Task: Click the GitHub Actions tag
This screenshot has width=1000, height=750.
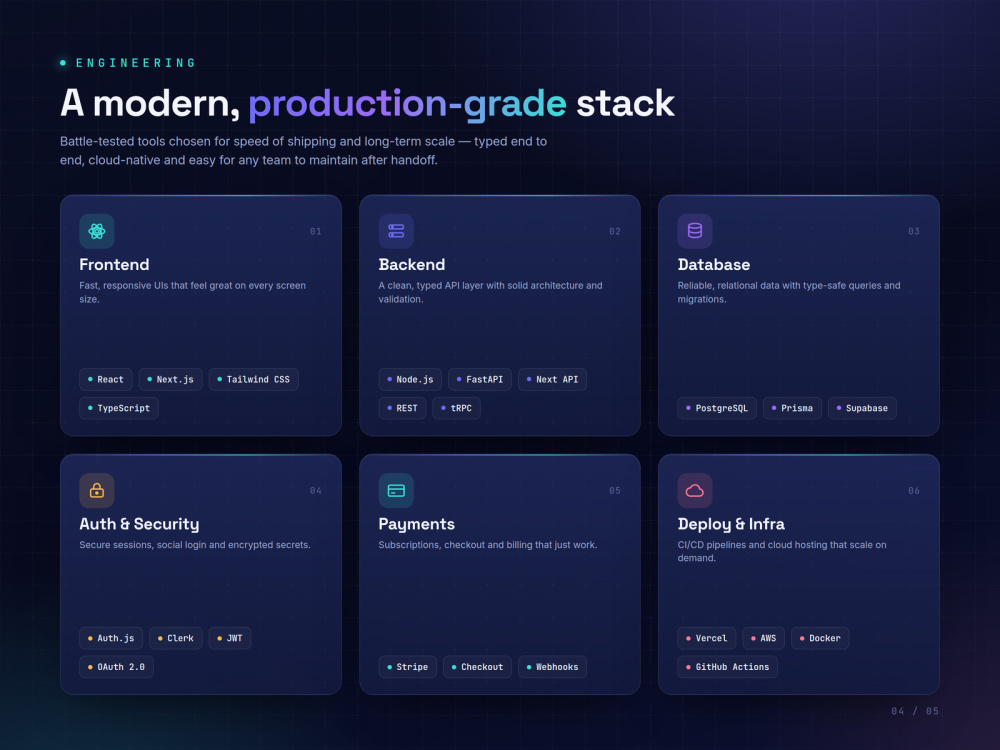Action: pyautogui.click(x=727, y=667)
